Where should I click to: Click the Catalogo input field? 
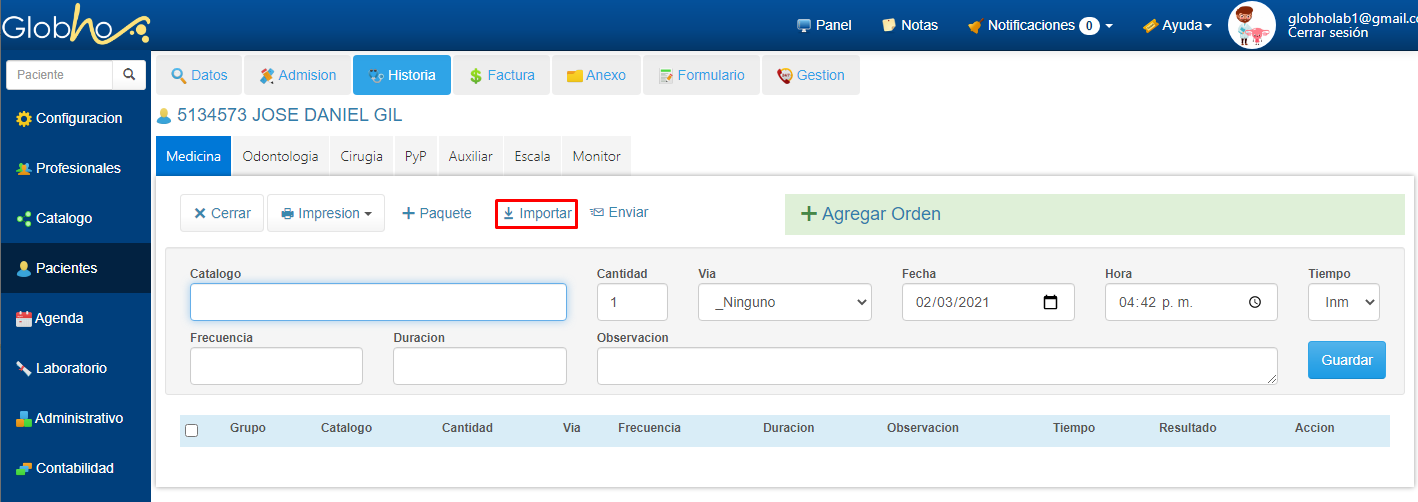point(378,302)
